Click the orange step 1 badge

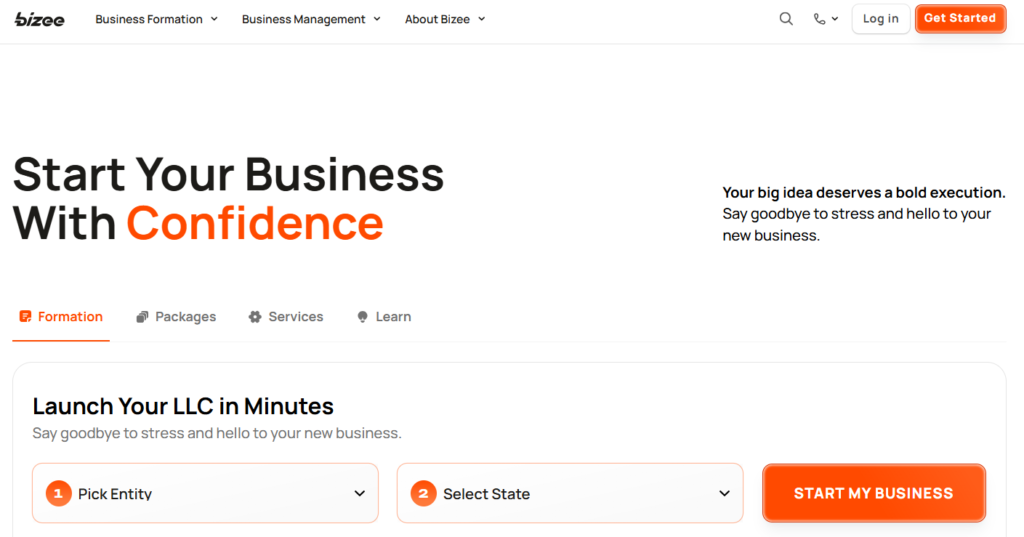[58, 493]
